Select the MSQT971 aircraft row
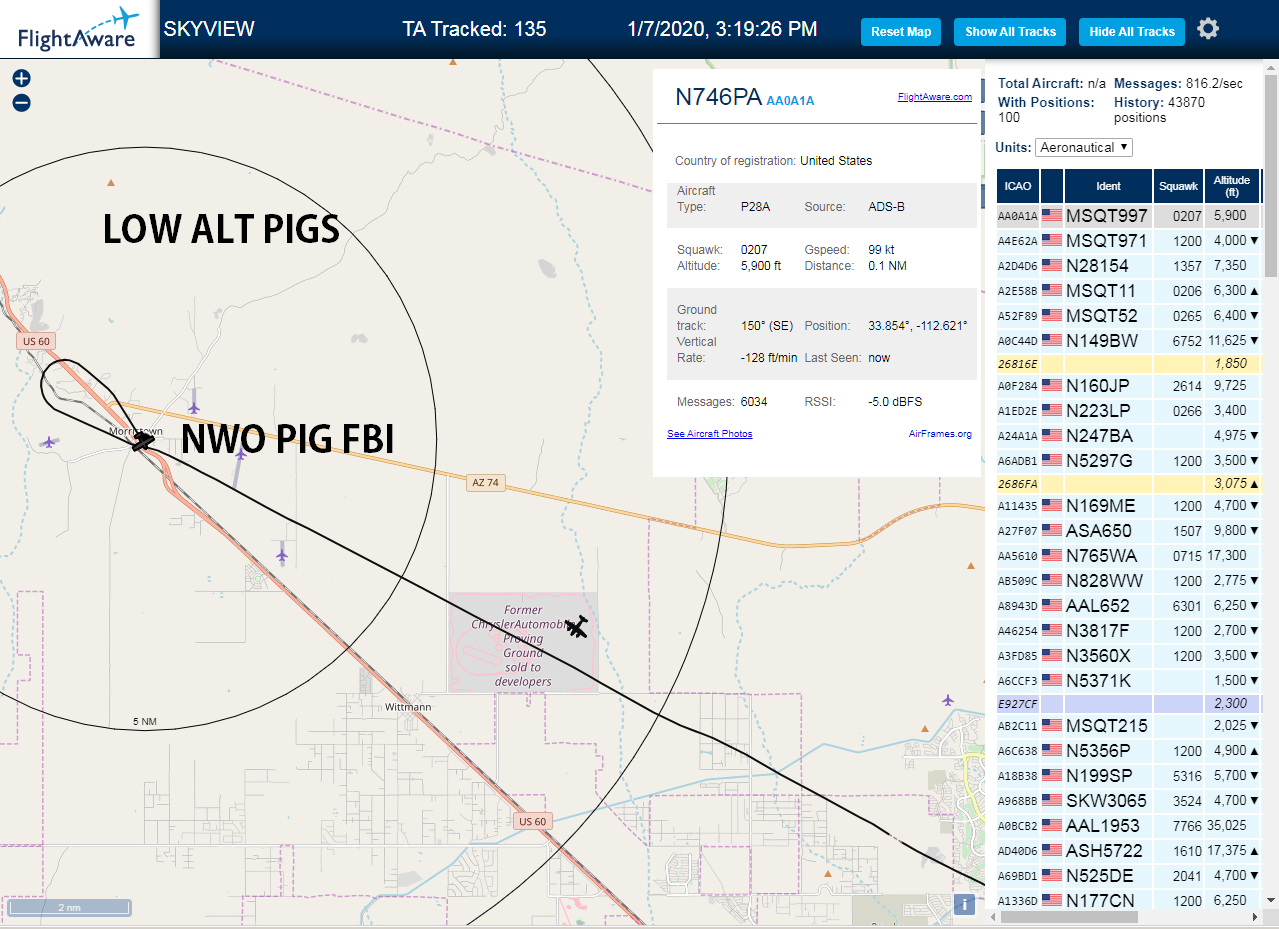 (x=1128, y=241)
